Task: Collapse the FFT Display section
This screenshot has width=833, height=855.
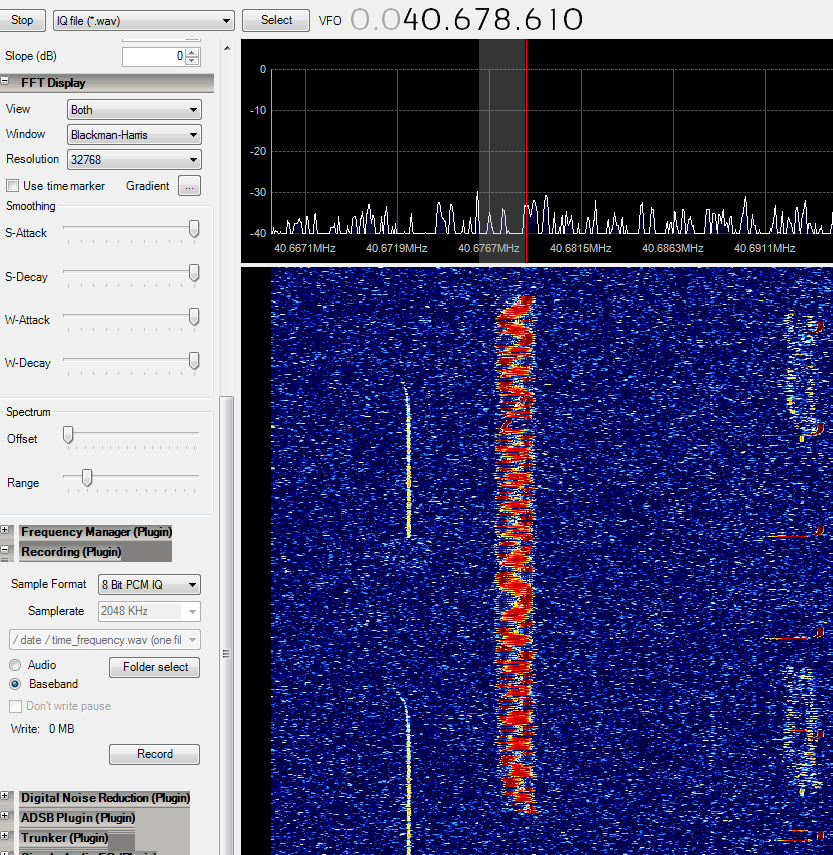Action: pyautogui.click(x=5, y=81)
